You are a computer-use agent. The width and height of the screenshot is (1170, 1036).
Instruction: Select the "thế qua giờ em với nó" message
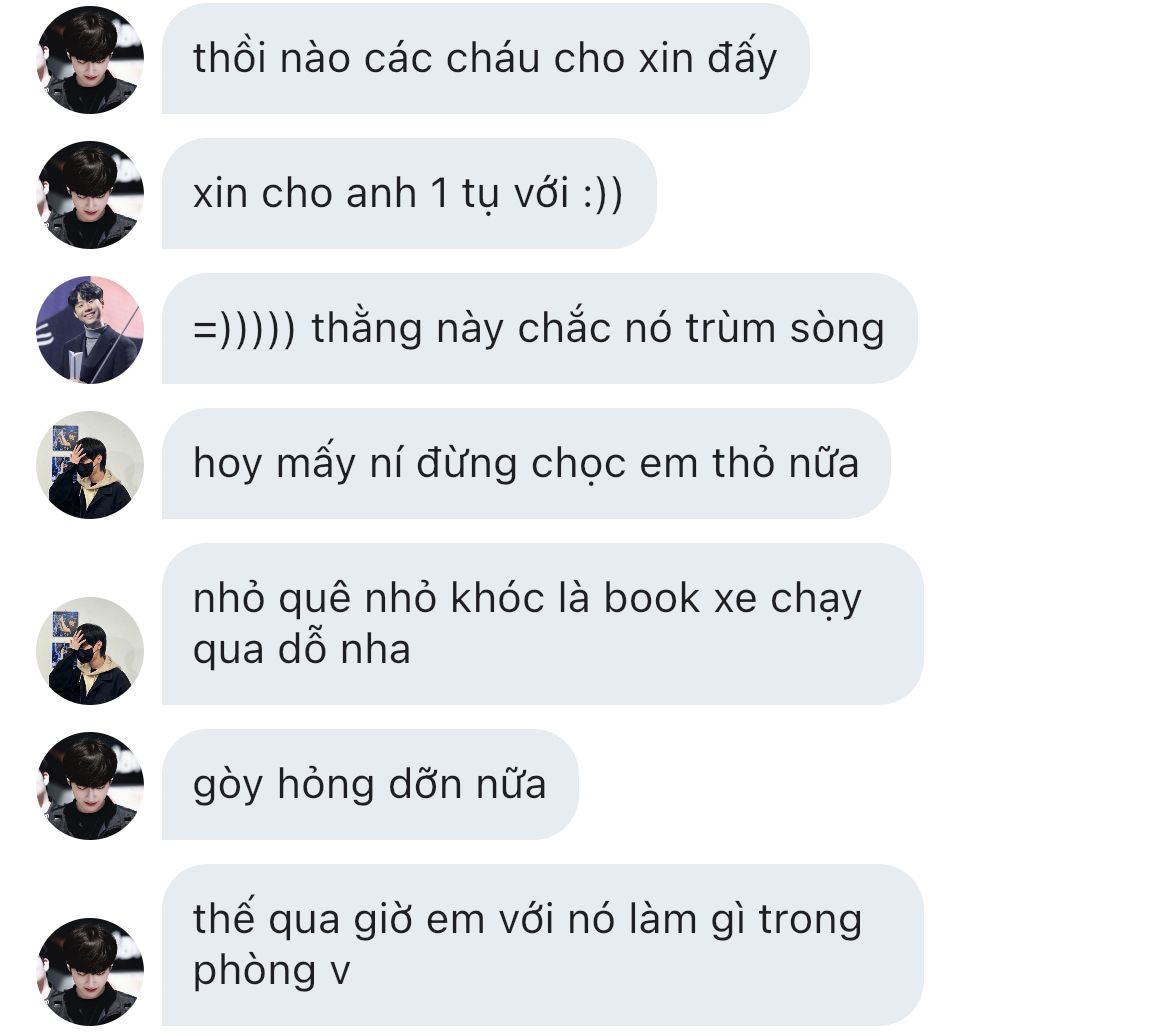click(x=542, y=946)
